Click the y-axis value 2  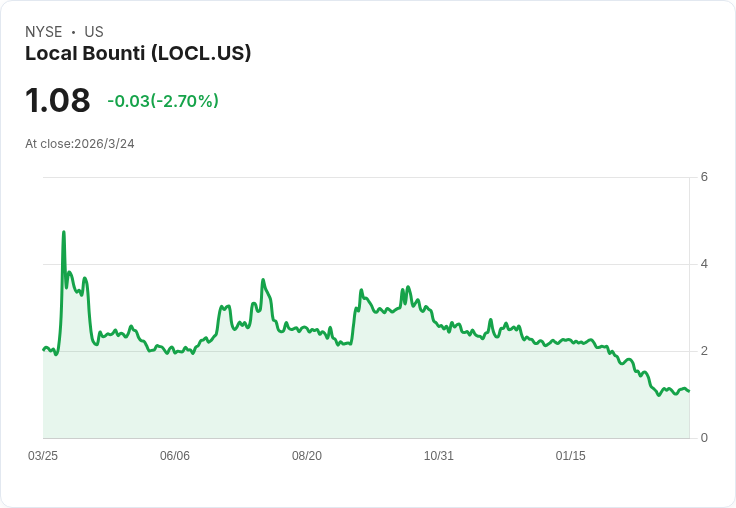pos(705,351)
